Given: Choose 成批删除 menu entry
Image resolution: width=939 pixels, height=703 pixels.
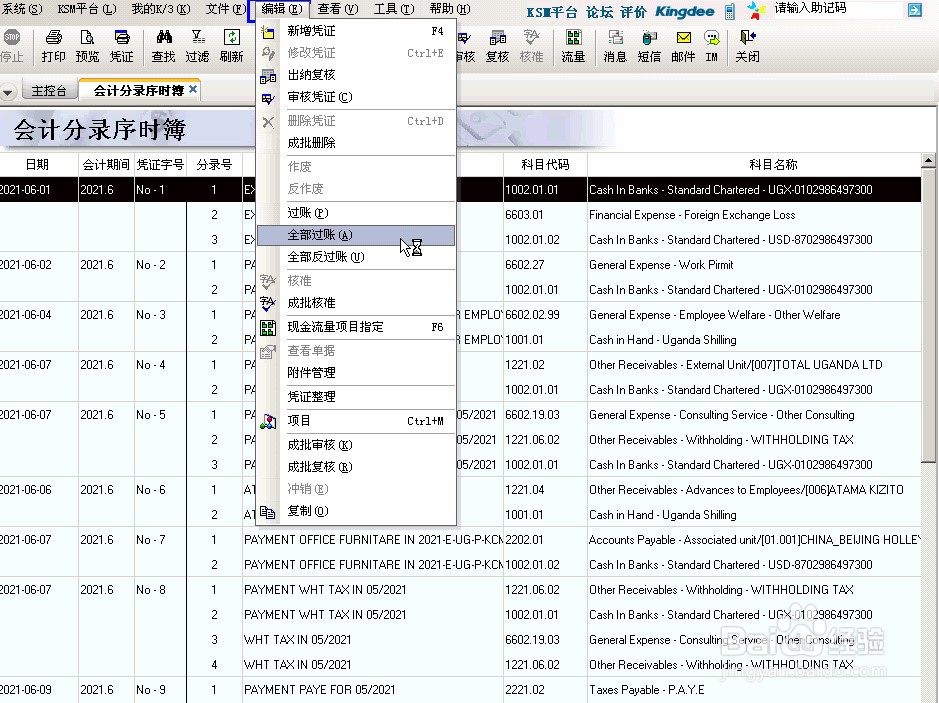Looking at the screenshot, I should (356, 143).
